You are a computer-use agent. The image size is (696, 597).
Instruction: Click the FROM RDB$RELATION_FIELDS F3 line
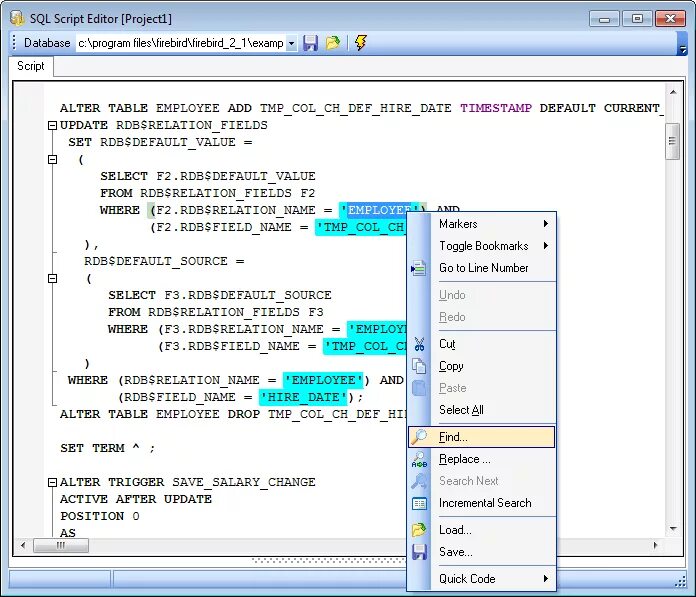(x=216, y=312)
